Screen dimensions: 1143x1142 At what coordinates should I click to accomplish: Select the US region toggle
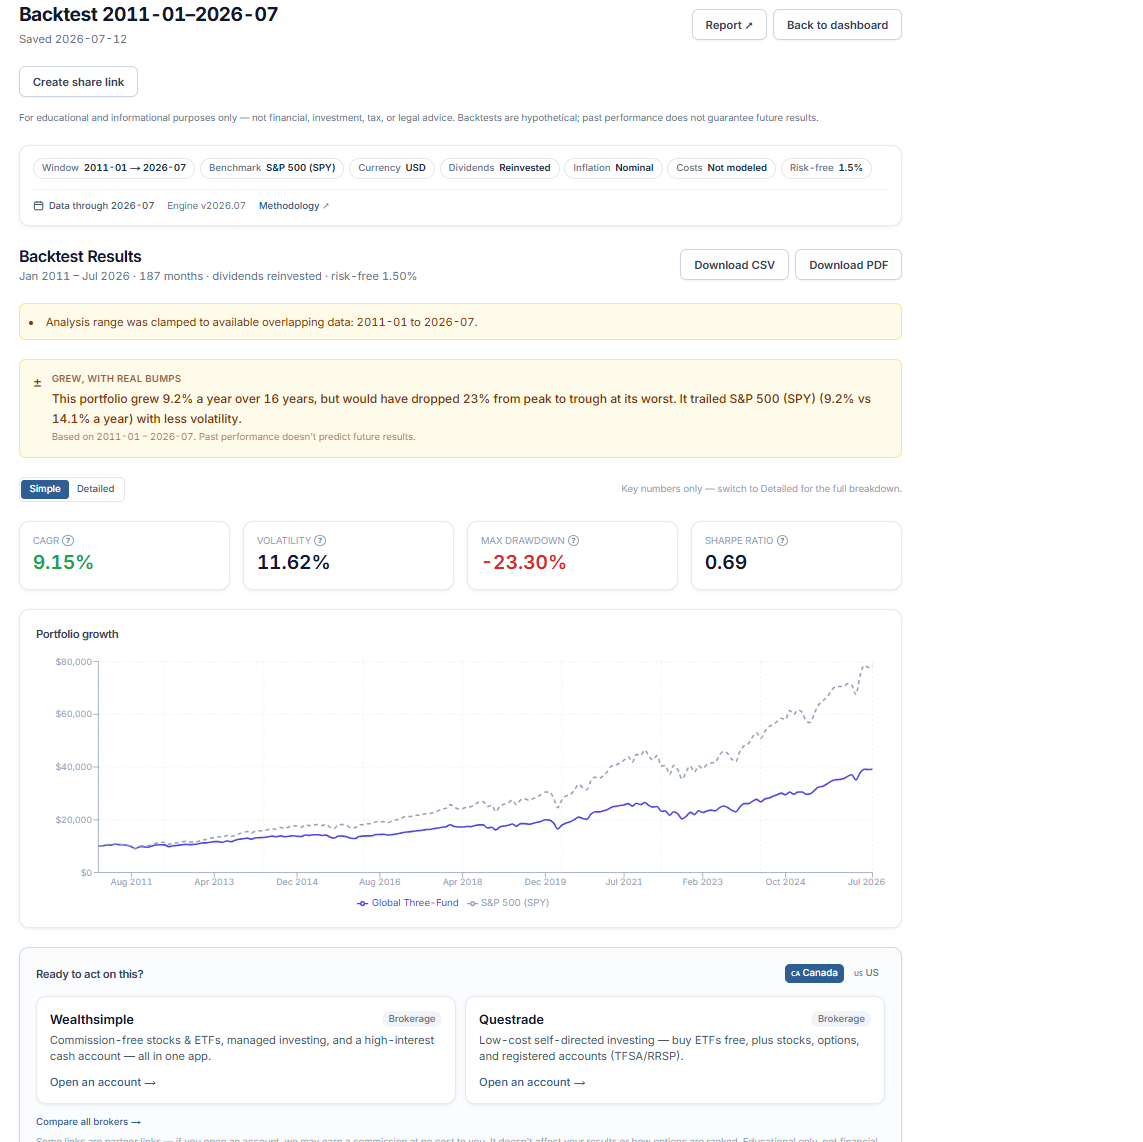(866, 973)
